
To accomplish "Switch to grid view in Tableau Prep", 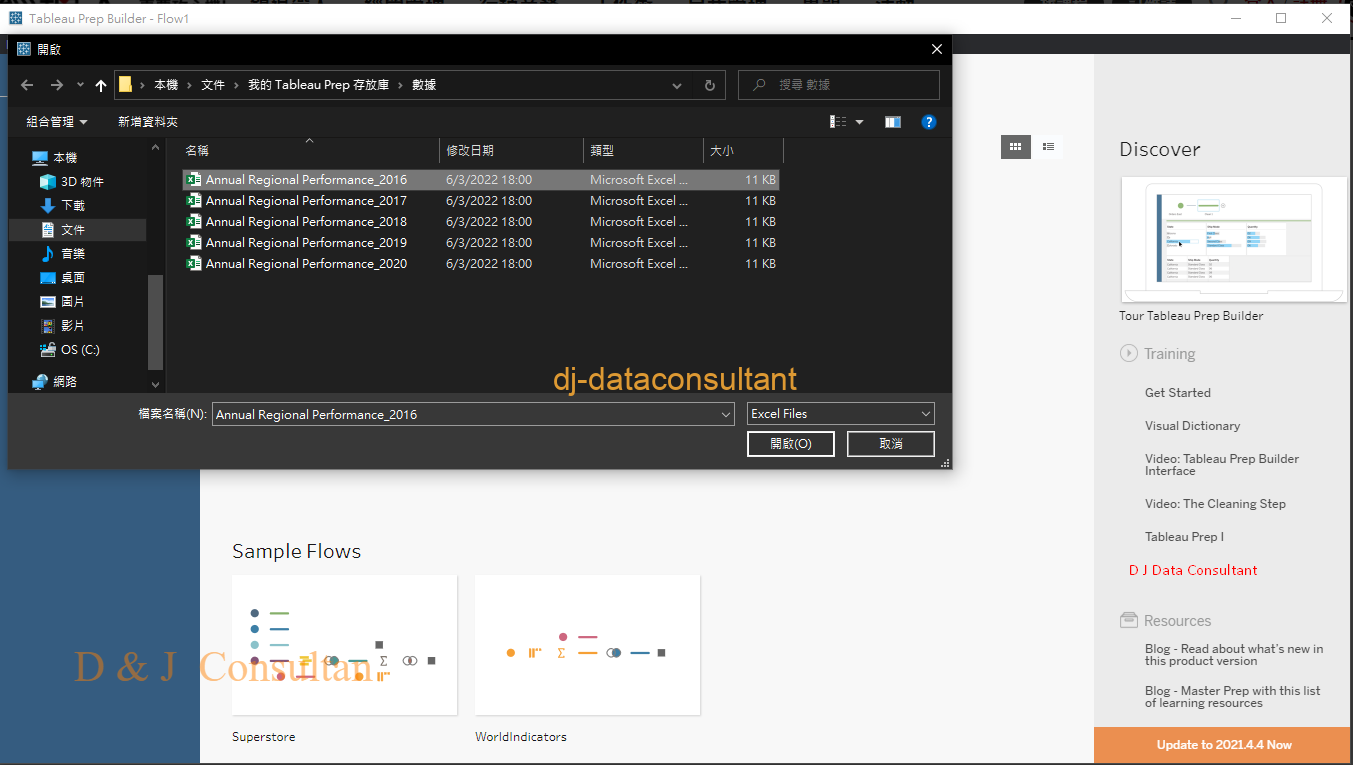I will (1015, 147).
